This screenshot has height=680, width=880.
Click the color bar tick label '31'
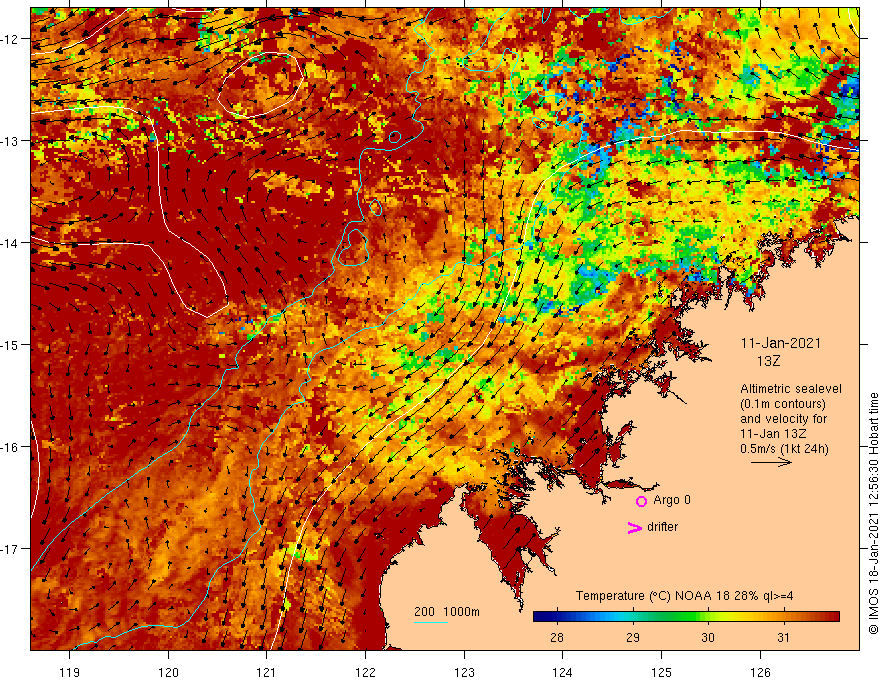784,637
